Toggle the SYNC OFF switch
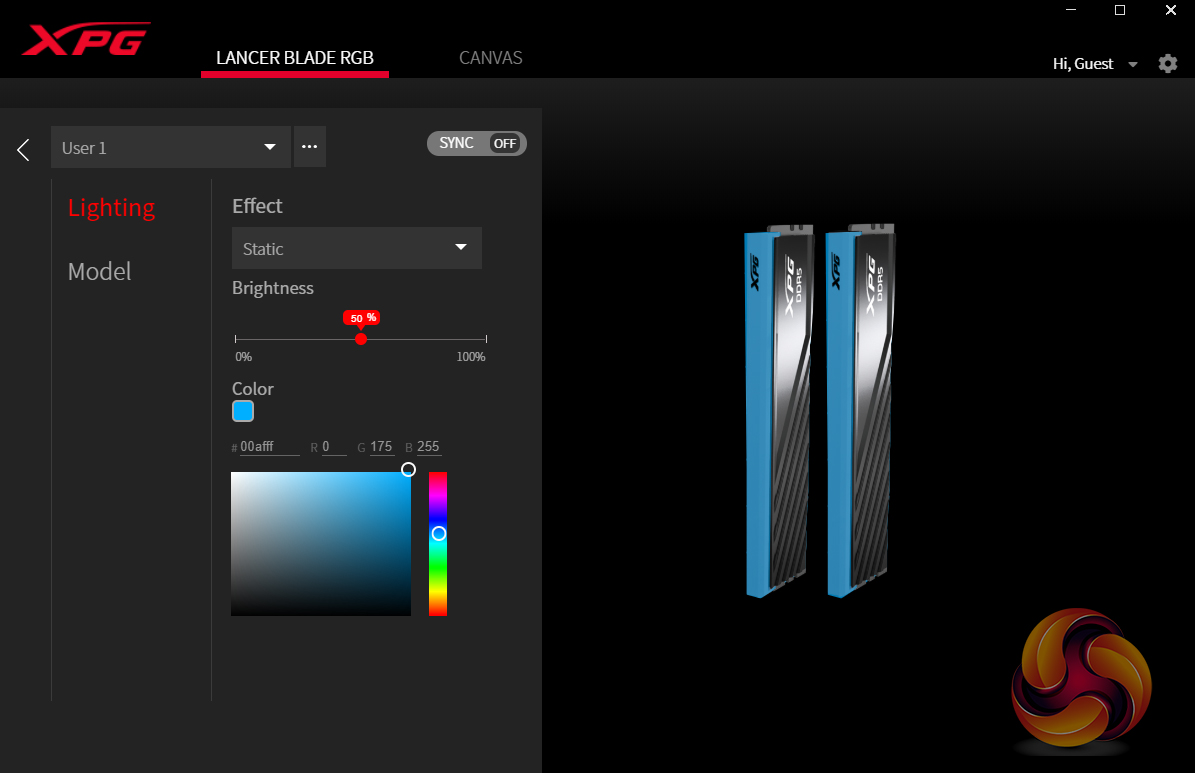Viewport: 1195px width, 773px height. pos(476,143)
